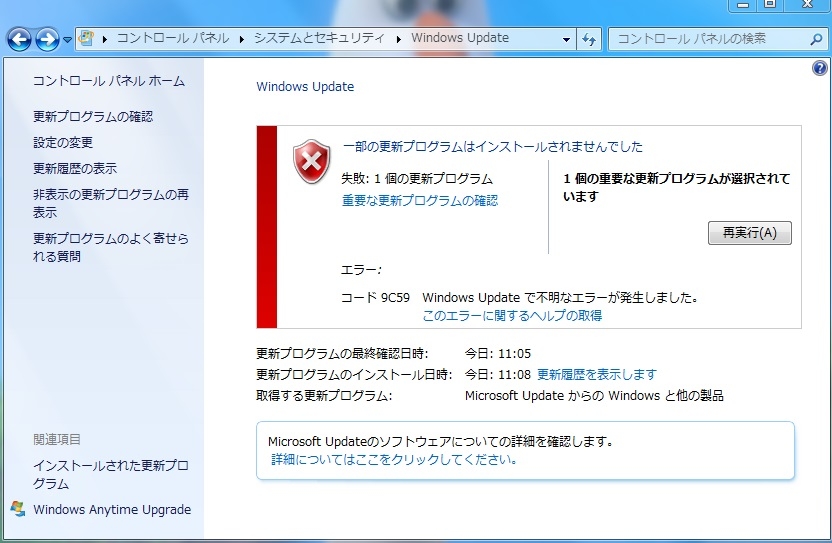Click last check time 今日: 11:05
Screen dimensions: 832x543
[x=498, y=354]
